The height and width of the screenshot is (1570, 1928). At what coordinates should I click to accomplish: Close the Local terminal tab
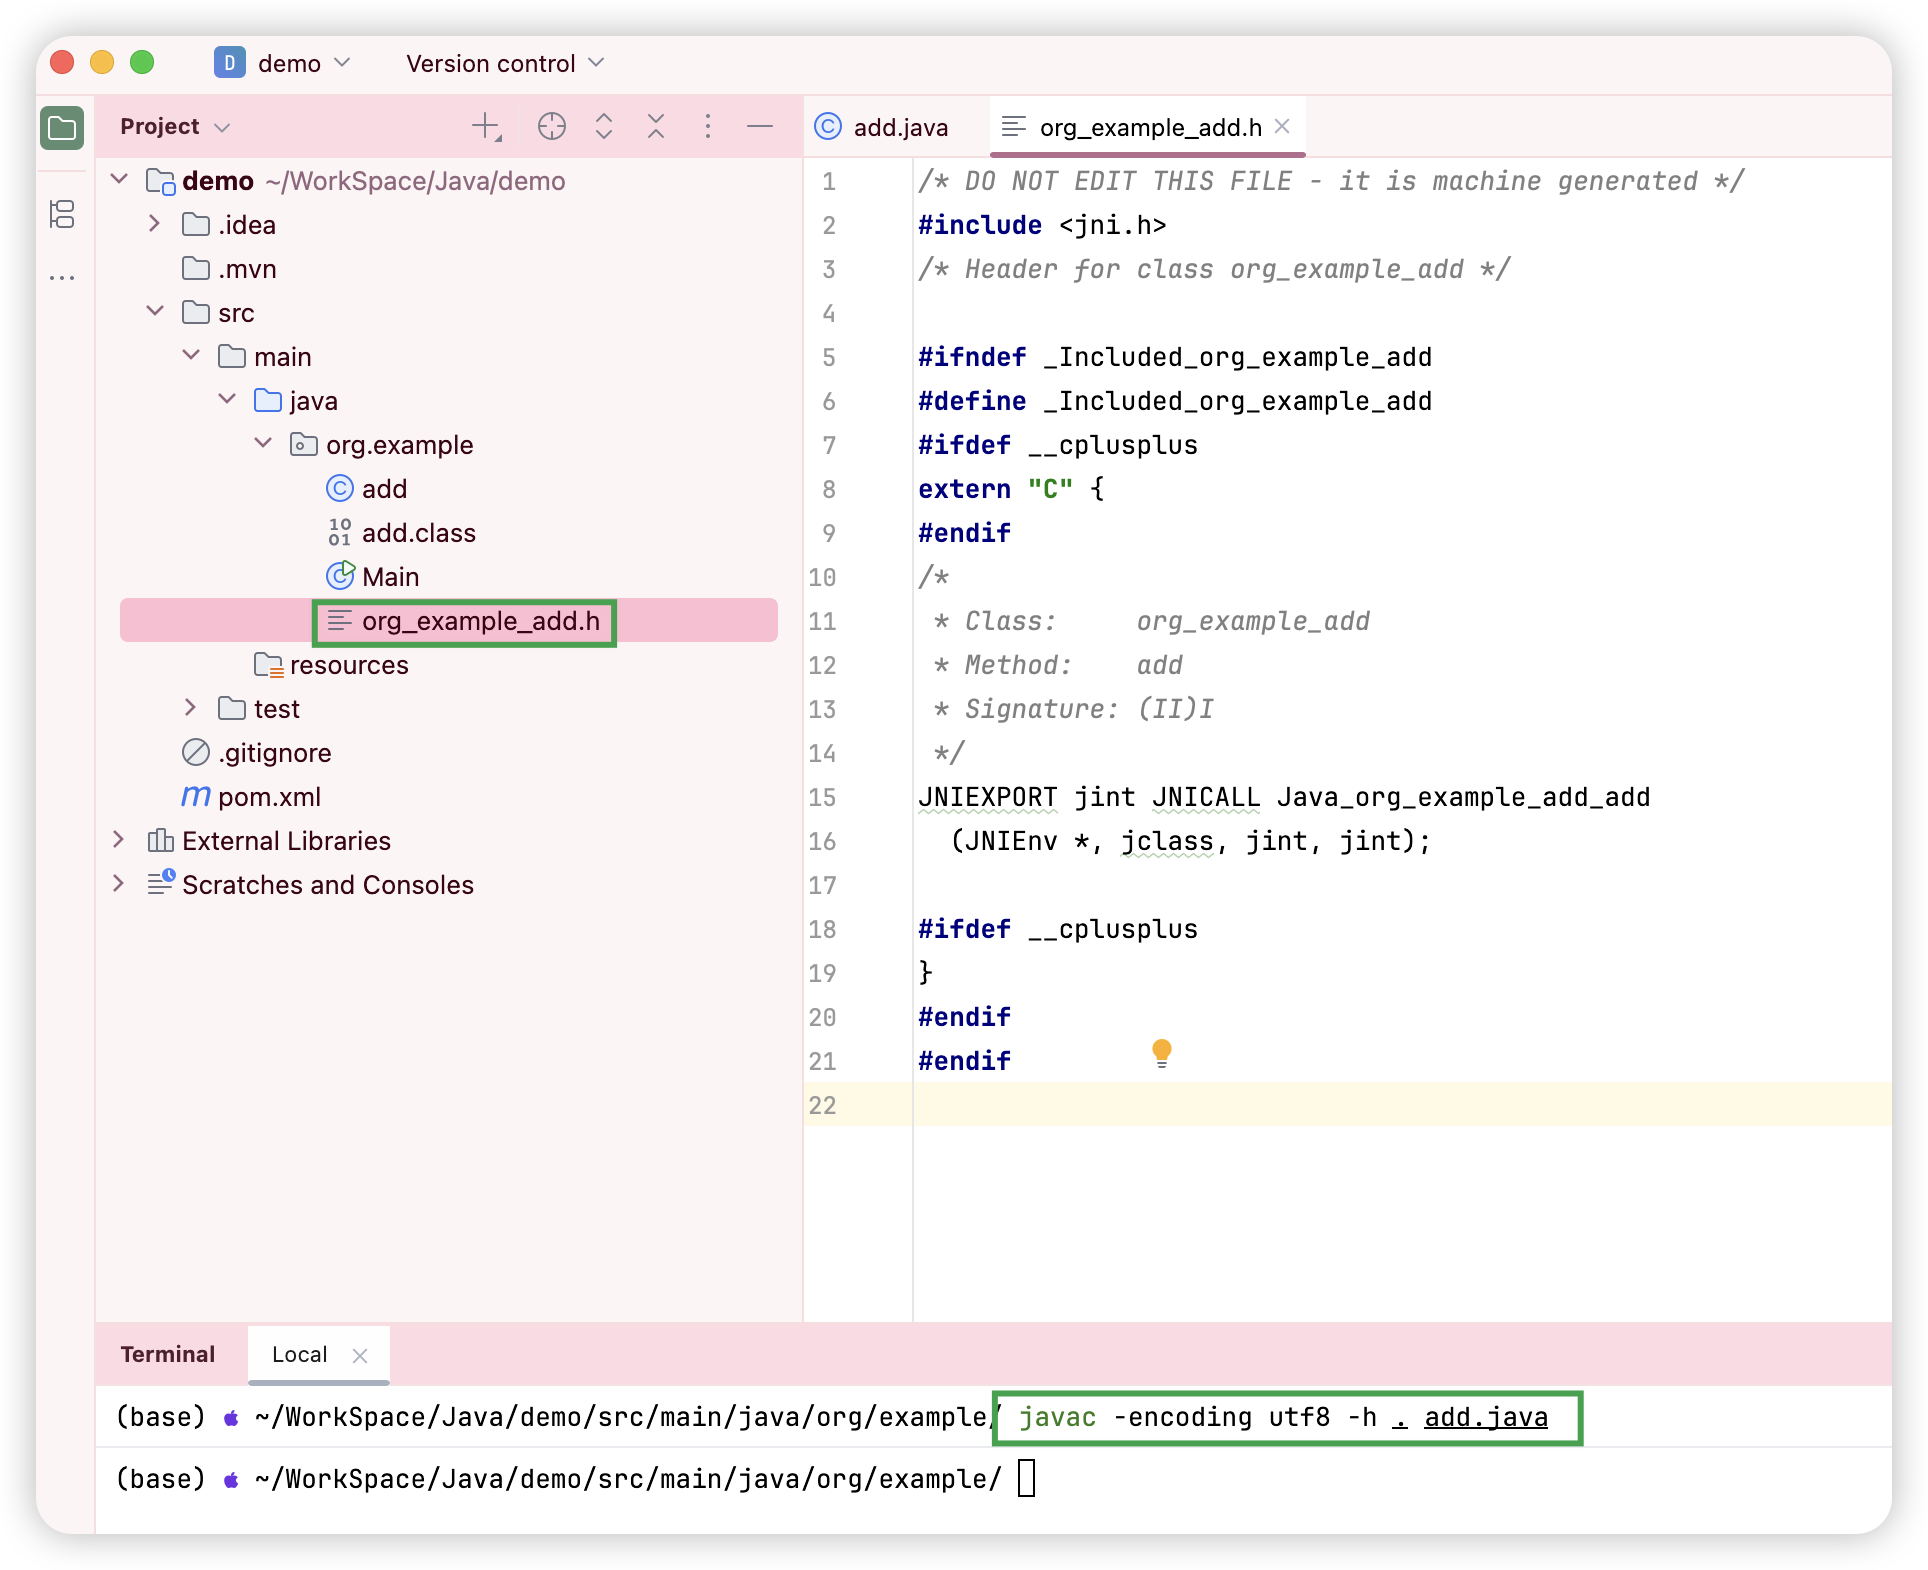coord(360,1355)
